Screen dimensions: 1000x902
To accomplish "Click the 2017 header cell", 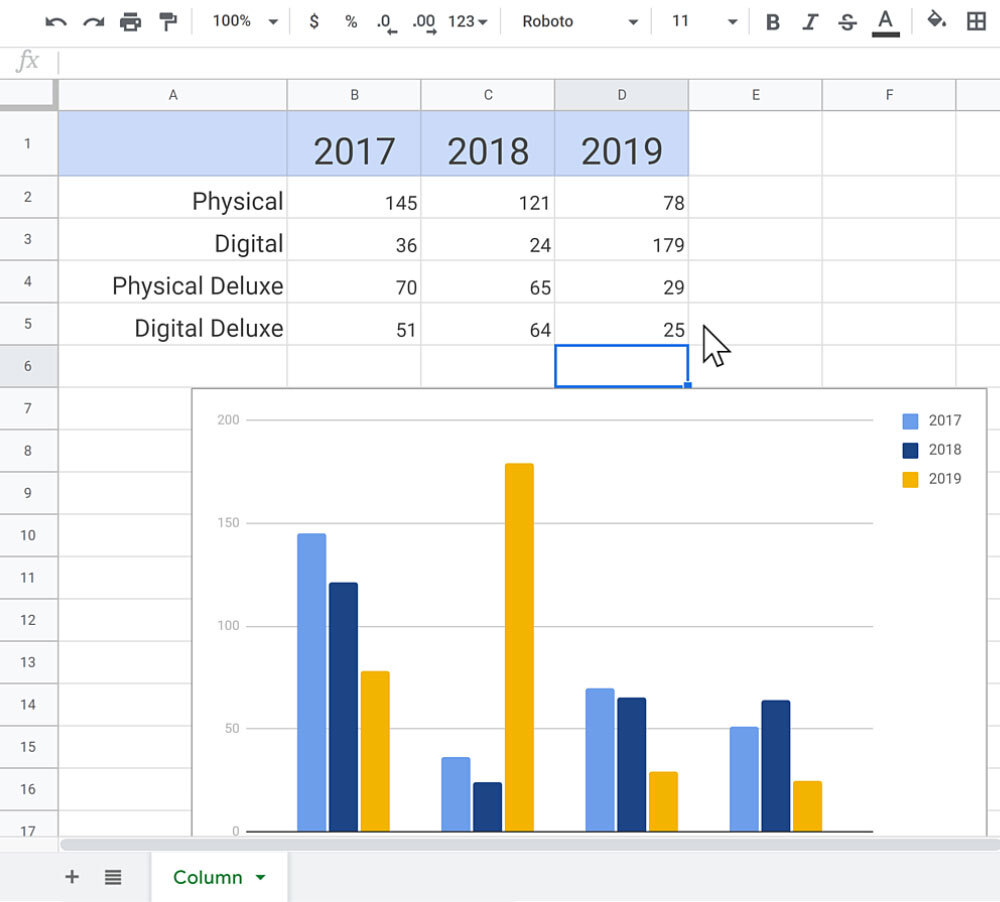I will click(354, 144).
